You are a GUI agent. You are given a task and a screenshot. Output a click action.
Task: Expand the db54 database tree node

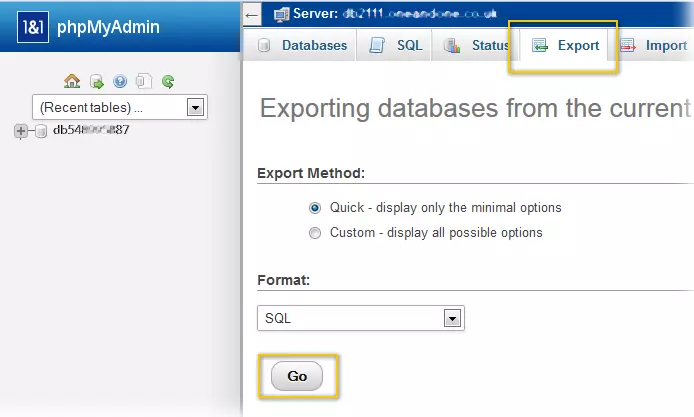click(x=21, y=131)
